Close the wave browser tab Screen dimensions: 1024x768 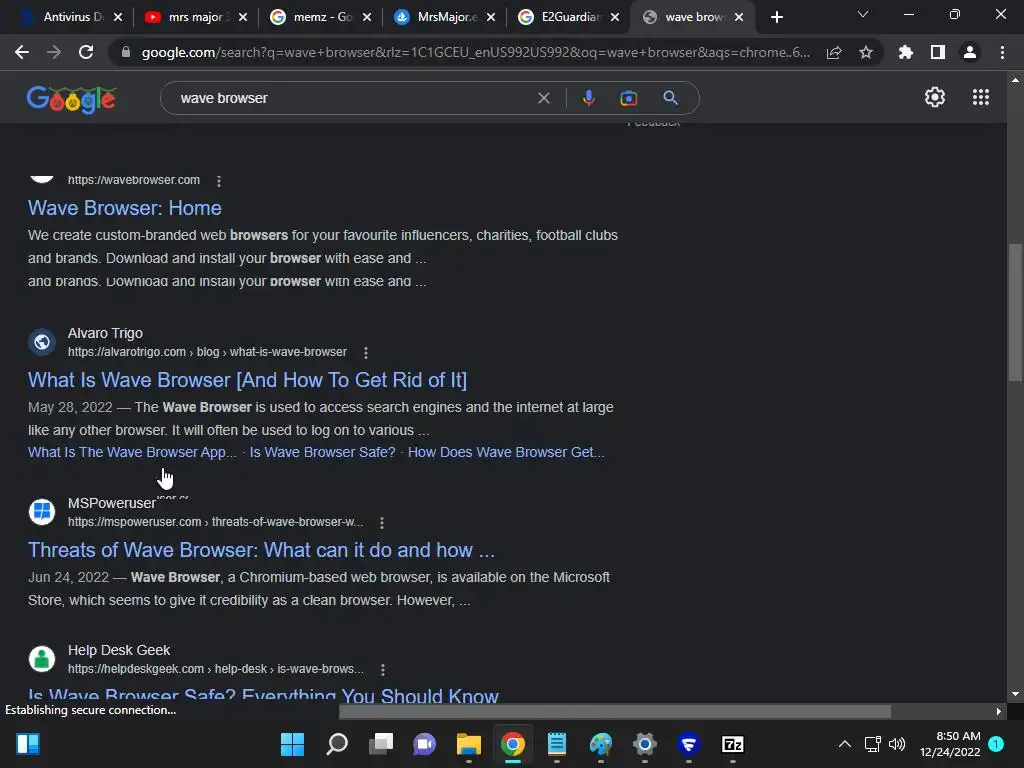739,18
